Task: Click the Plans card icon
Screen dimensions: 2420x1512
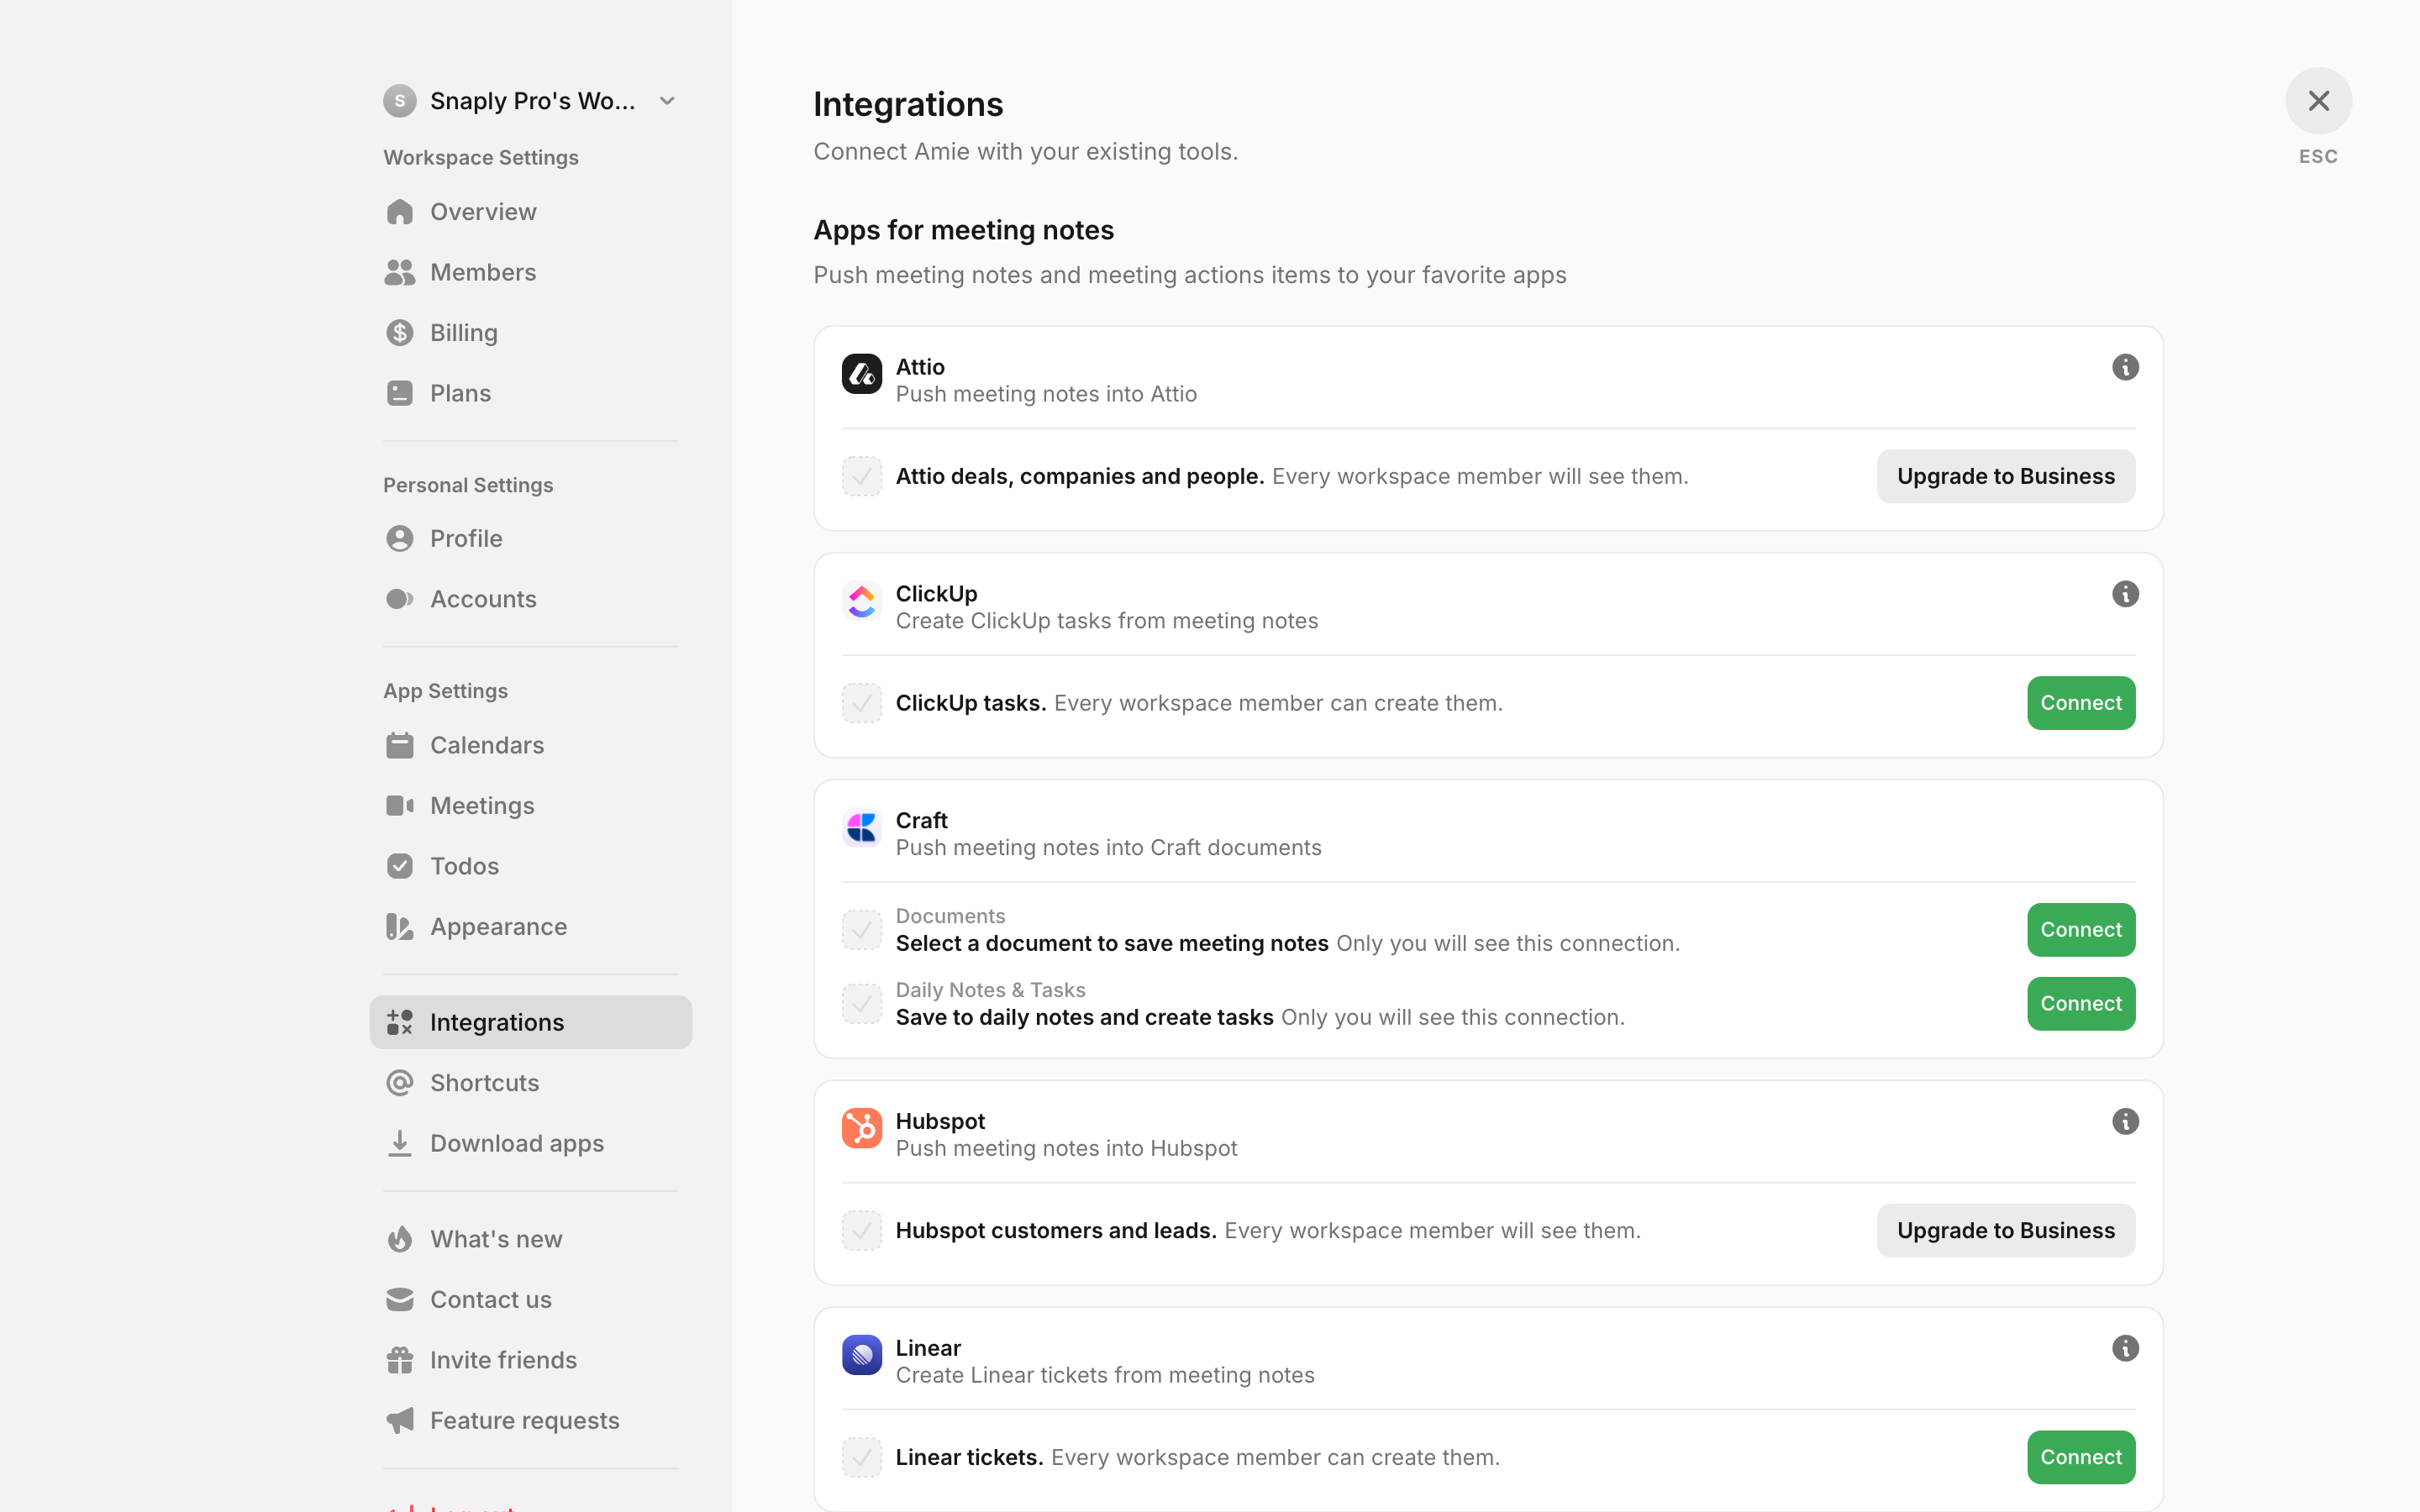Action: coord(399,393)
